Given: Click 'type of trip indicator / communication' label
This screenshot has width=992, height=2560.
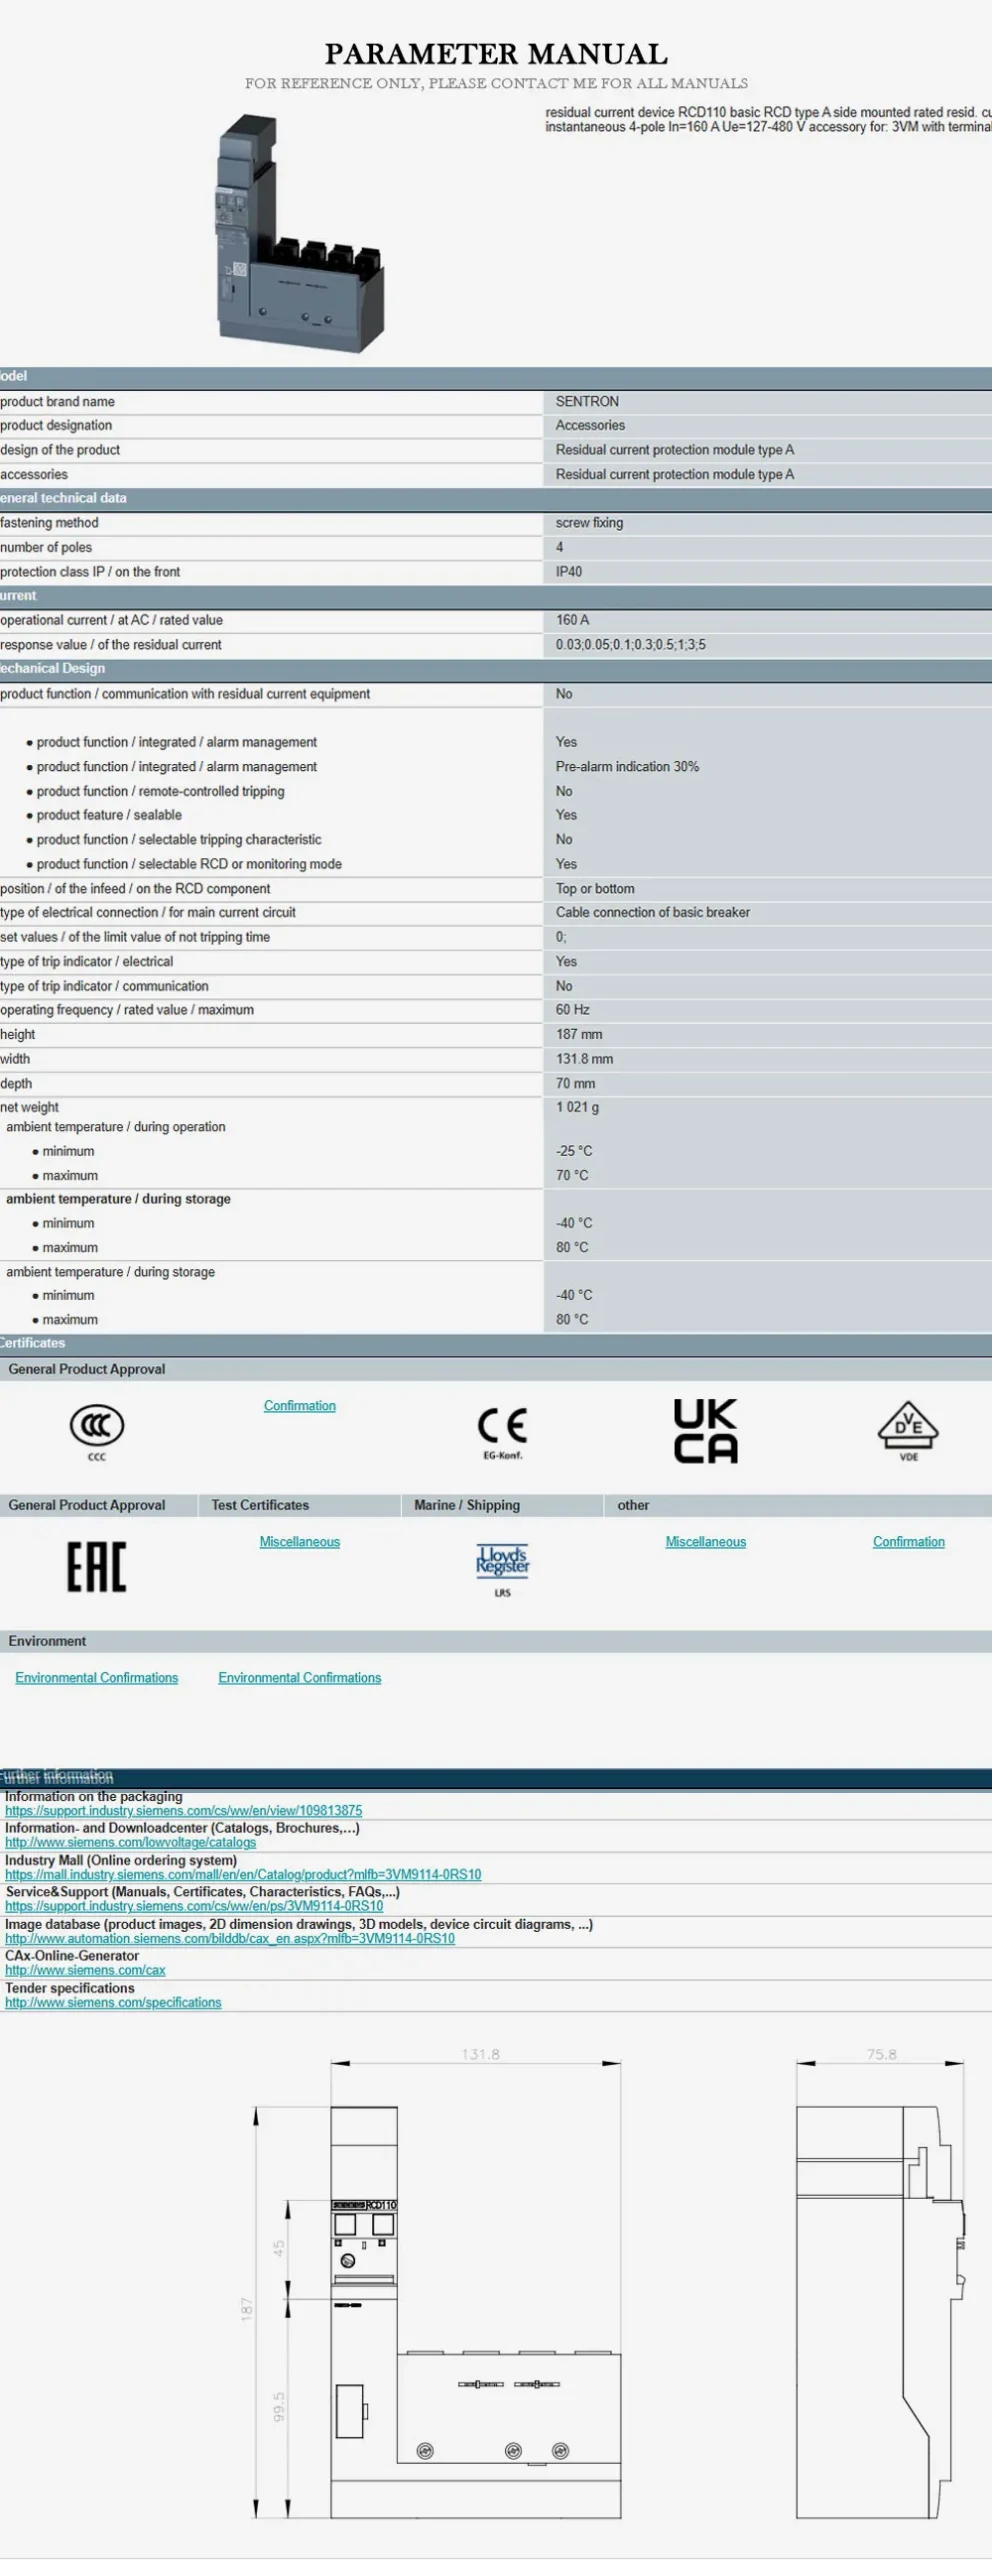Looking at the screenshot, I should point(104,986).
